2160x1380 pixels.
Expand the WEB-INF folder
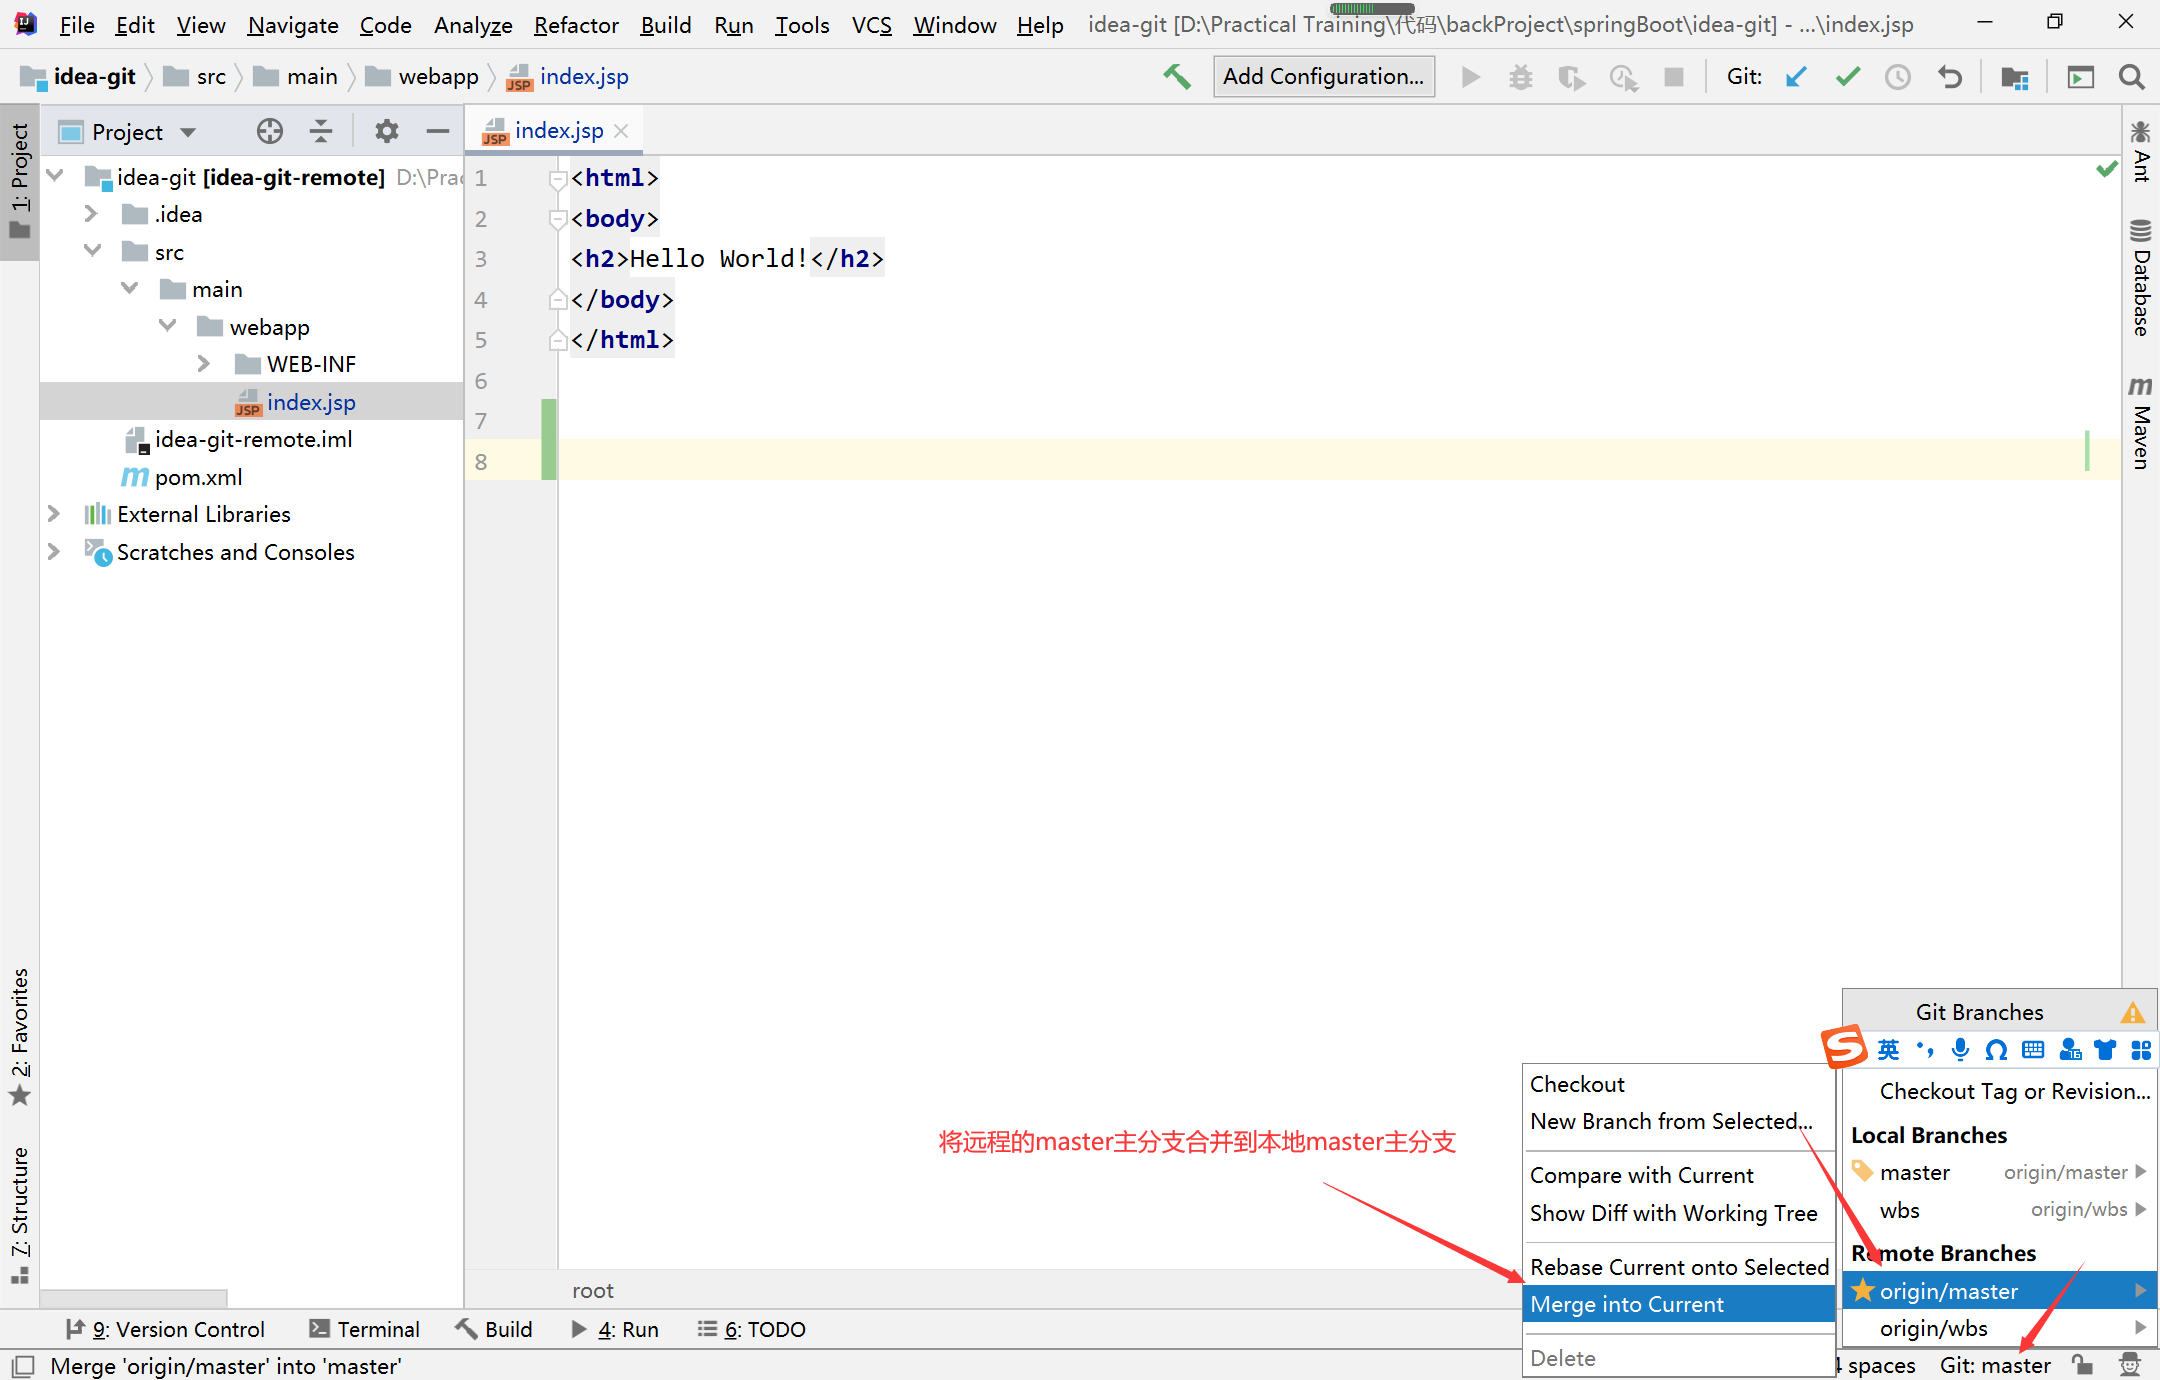pyautogui.click(x=204, y=363)
